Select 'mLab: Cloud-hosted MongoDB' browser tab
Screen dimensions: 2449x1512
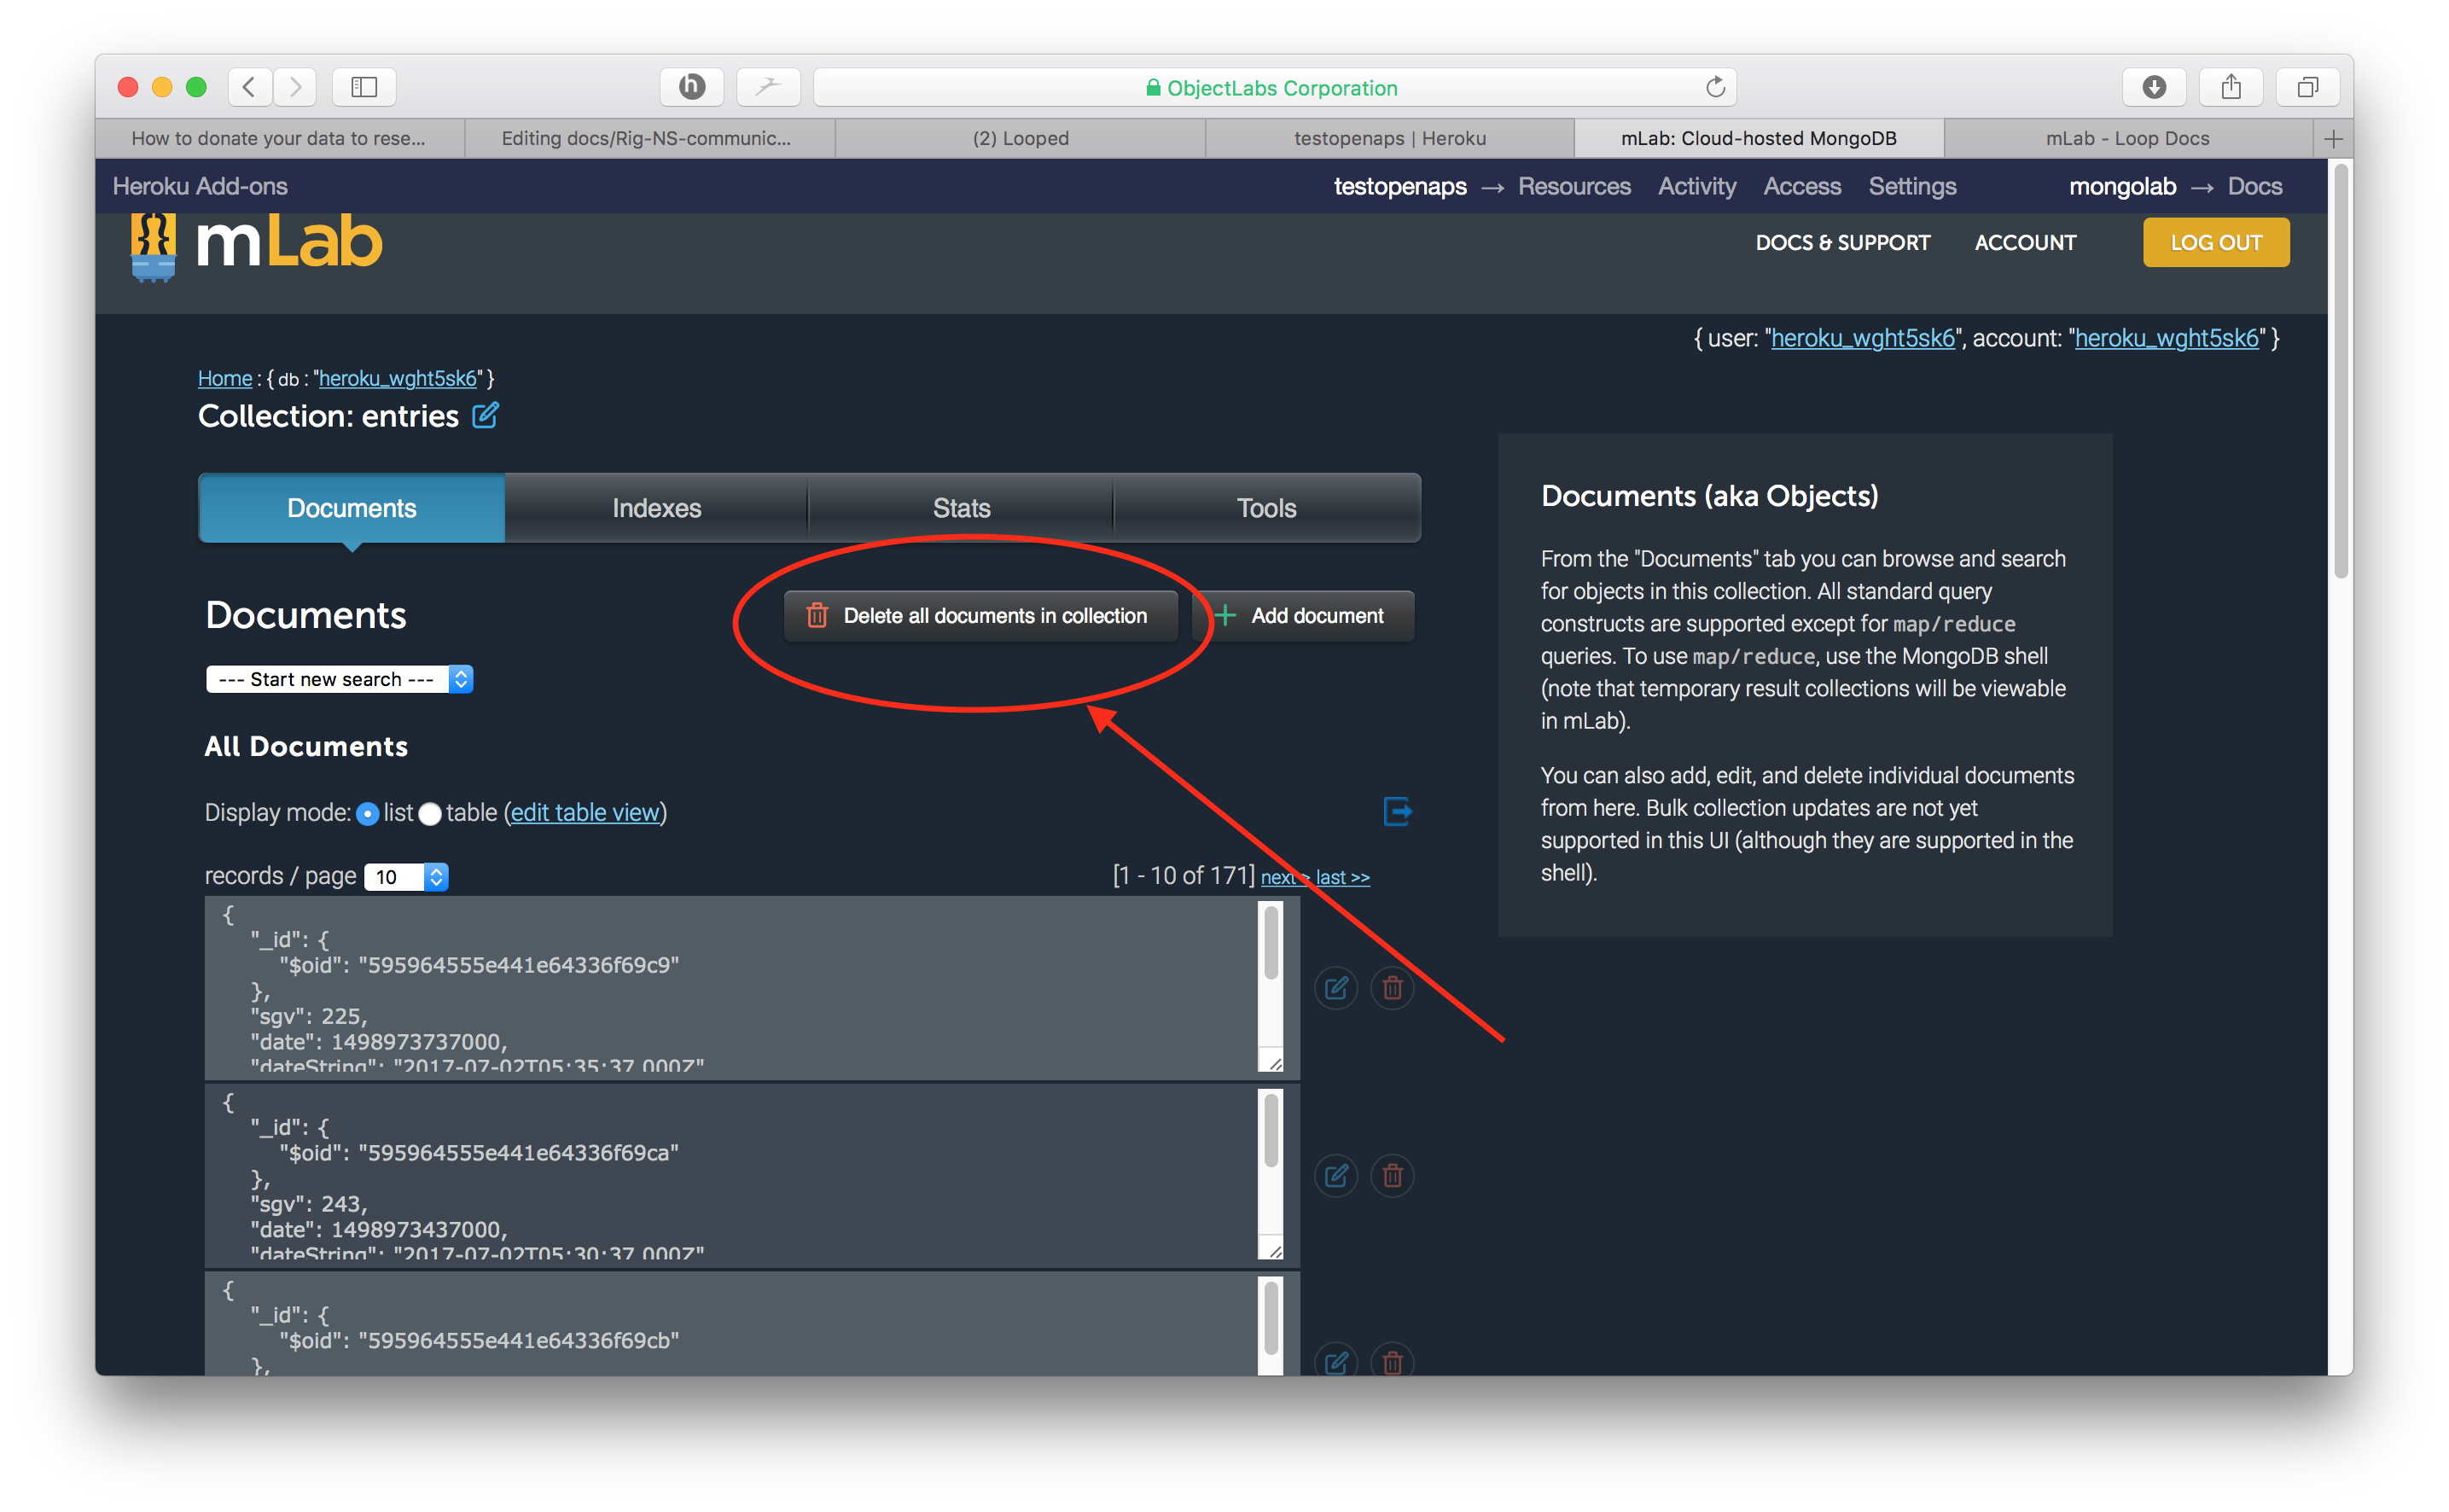(1759, 139)
